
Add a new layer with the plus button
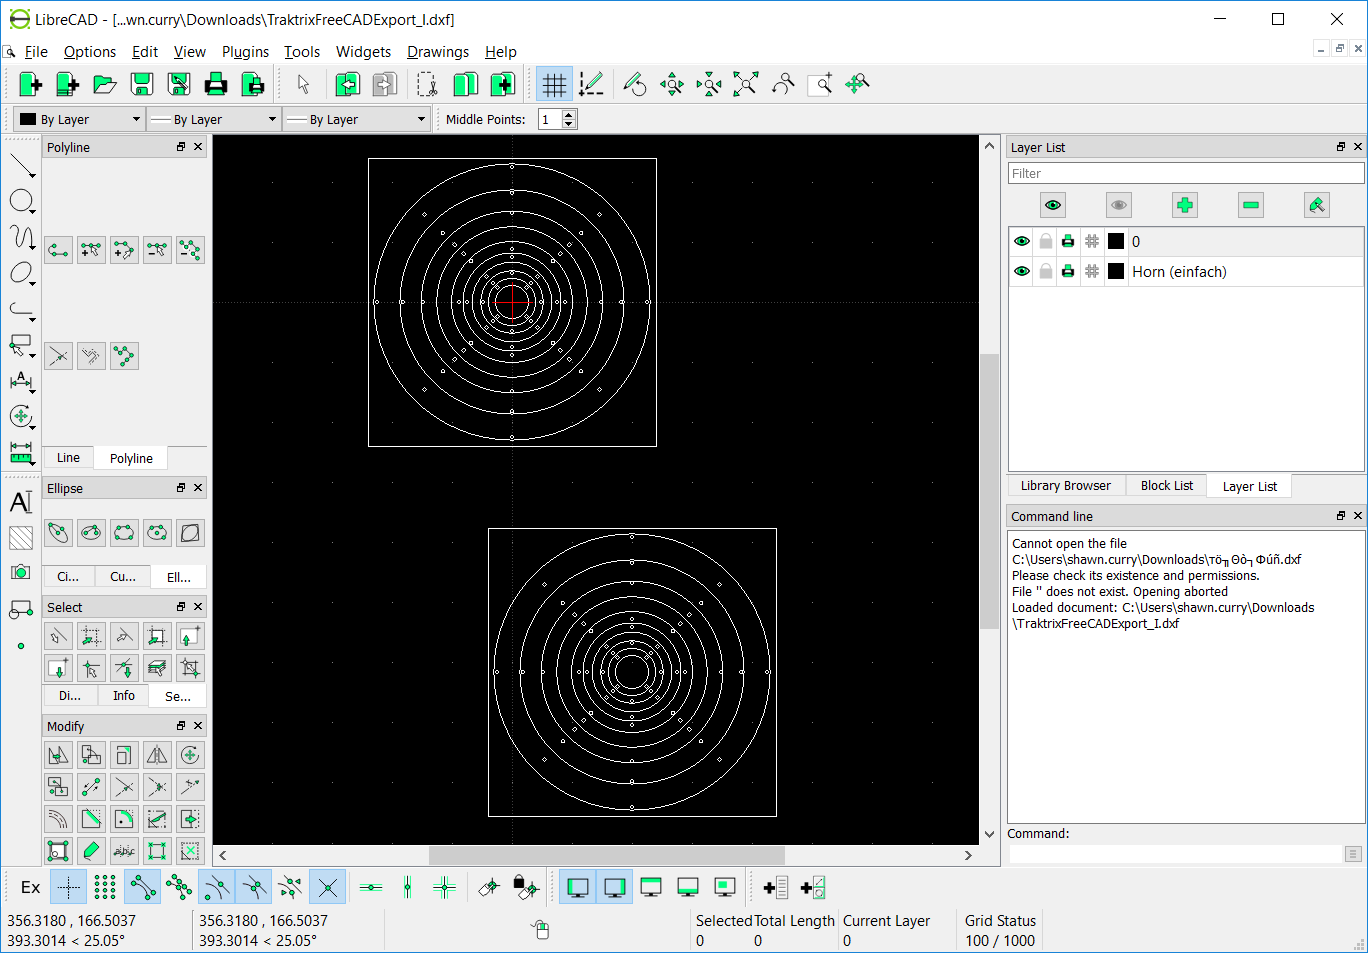coord(1186,205)
